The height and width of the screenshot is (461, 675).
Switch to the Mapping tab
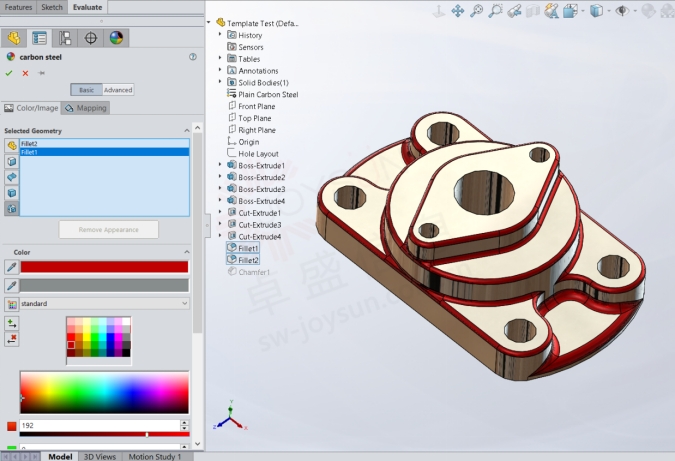[x=85, y=108]
